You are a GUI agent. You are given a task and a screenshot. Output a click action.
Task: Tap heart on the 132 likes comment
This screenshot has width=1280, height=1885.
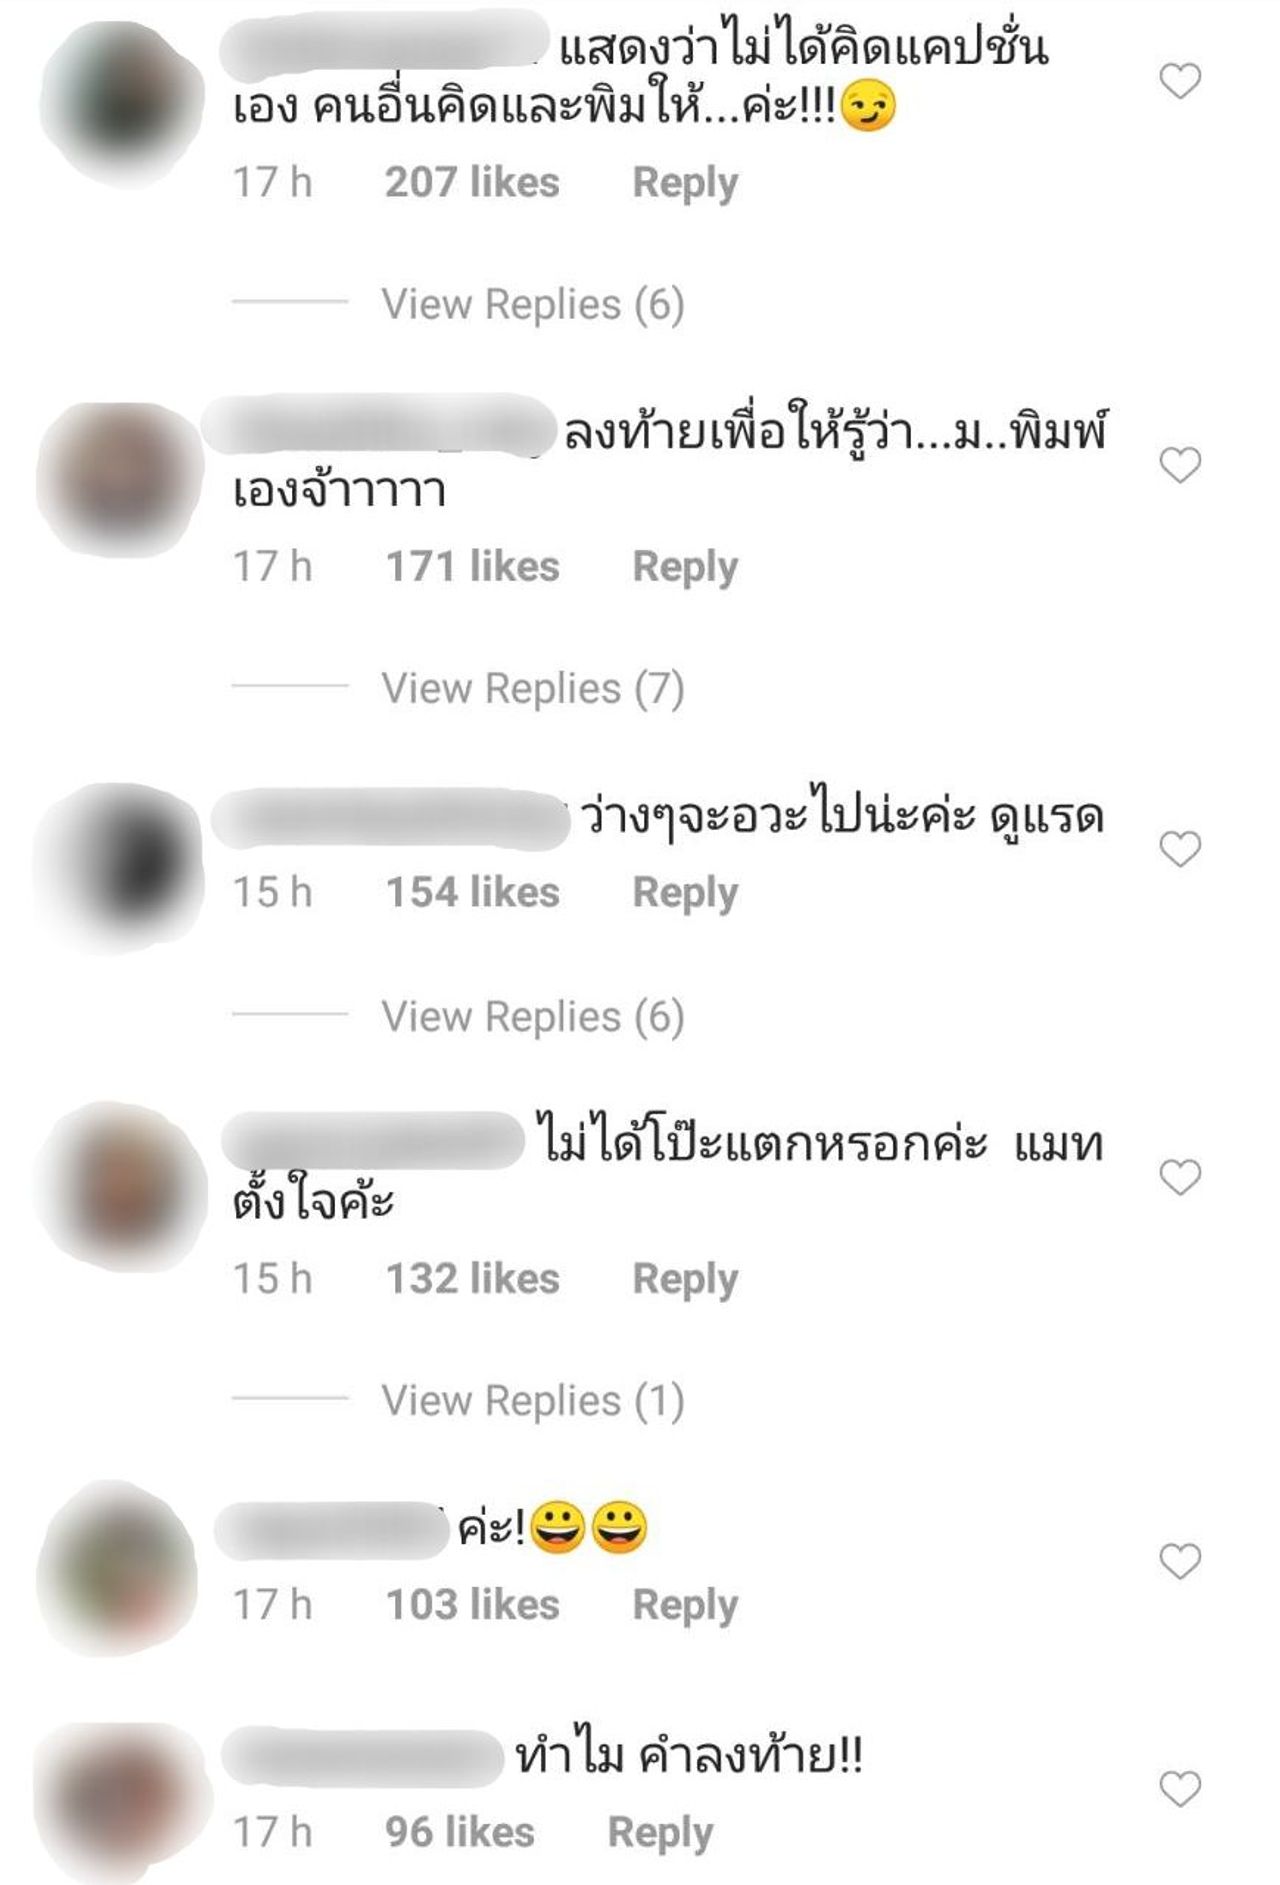tap(1180, 1177)
